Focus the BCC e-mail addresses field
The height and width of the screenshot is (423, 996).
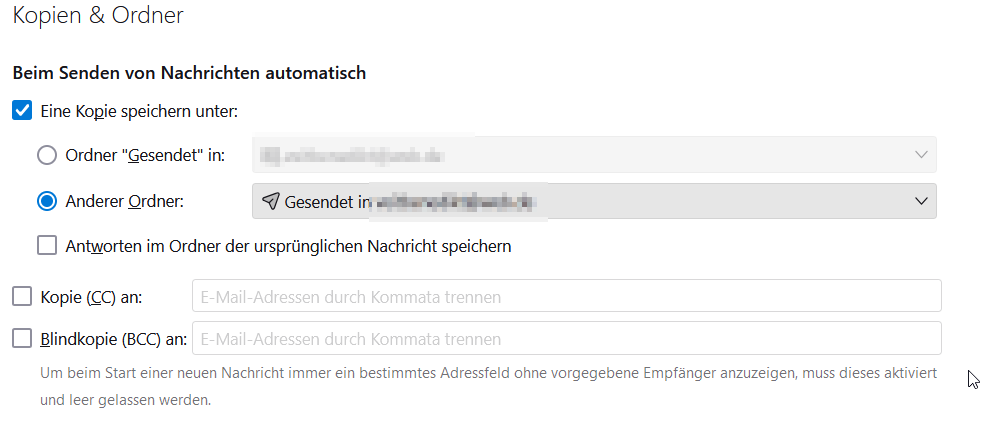(566, 339)
